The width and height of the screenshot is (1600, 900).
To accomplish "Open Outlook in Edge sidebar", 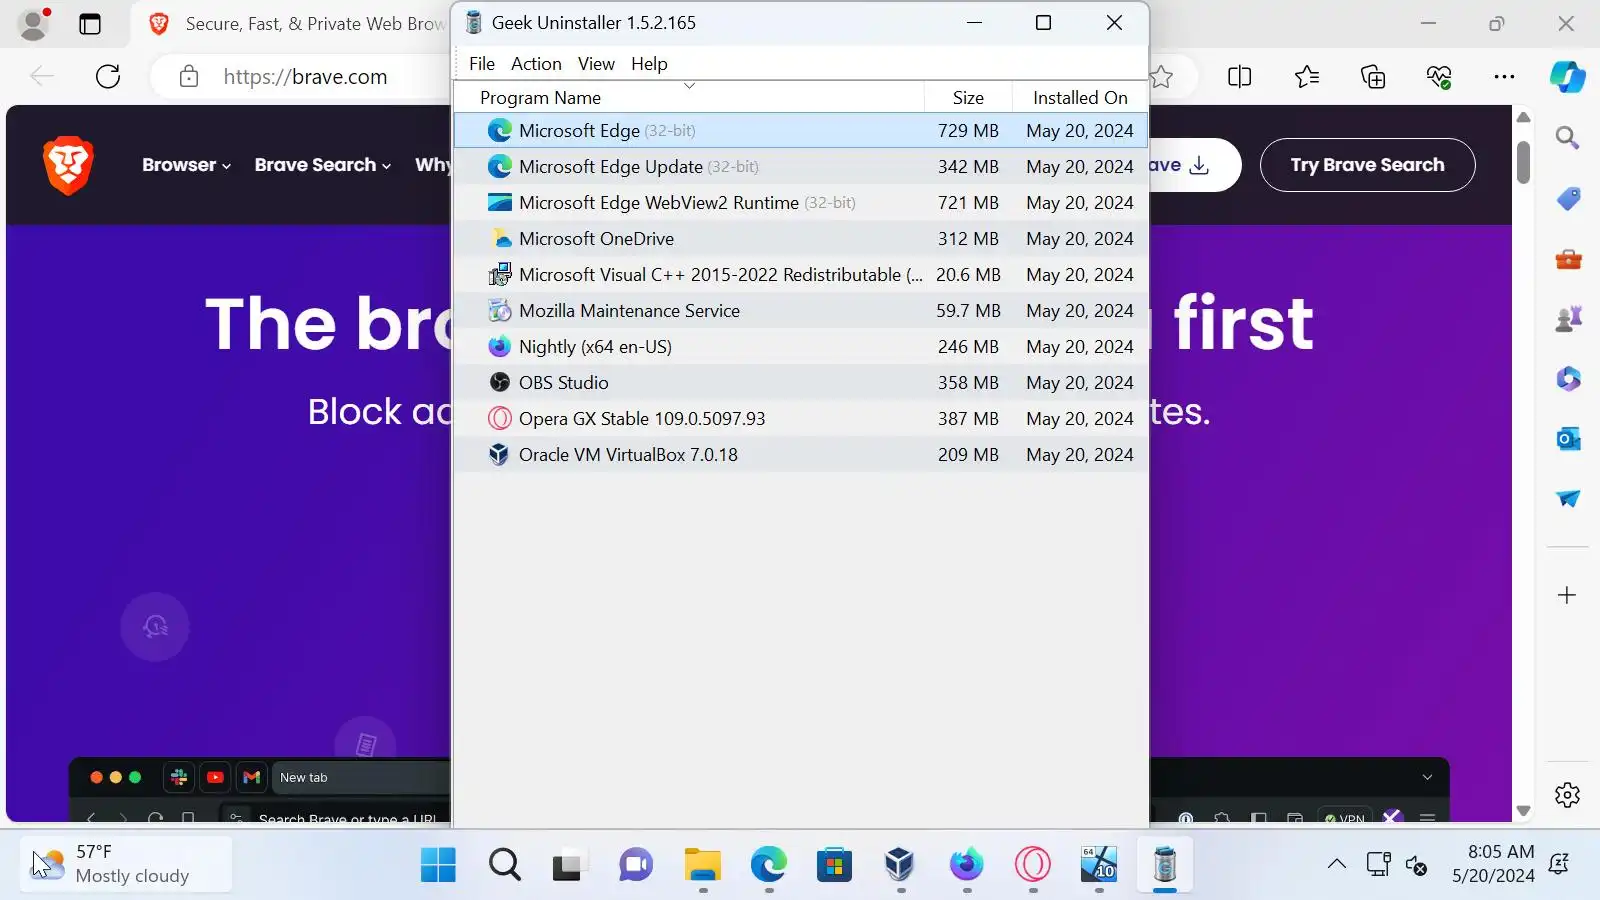I will [1567, 439].
